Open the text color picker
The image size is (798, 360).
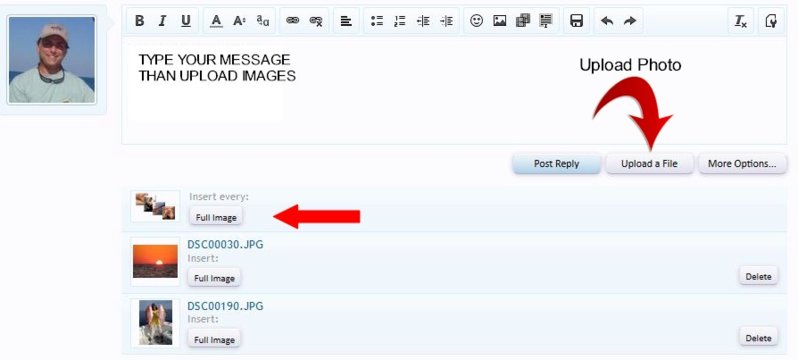216,21
